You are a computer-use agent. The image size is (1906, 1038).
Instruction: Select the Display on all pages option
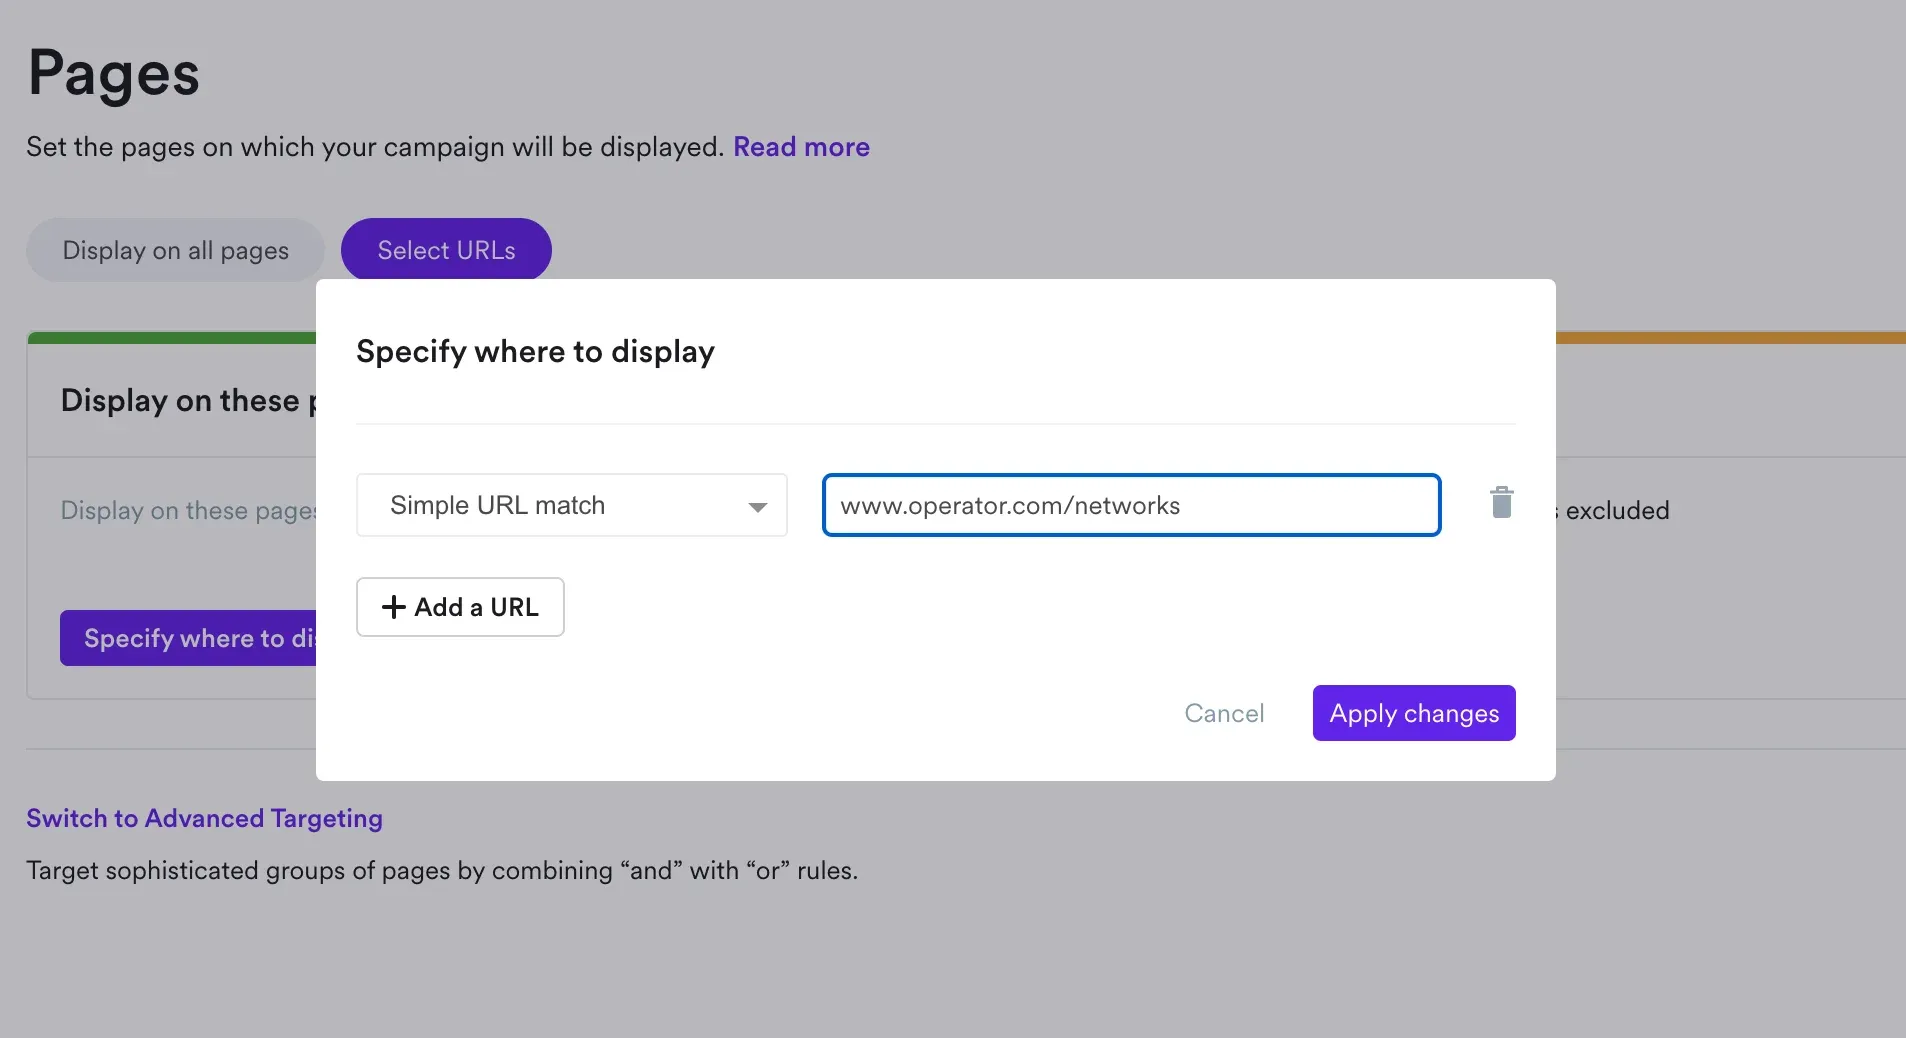pos(175,250)
